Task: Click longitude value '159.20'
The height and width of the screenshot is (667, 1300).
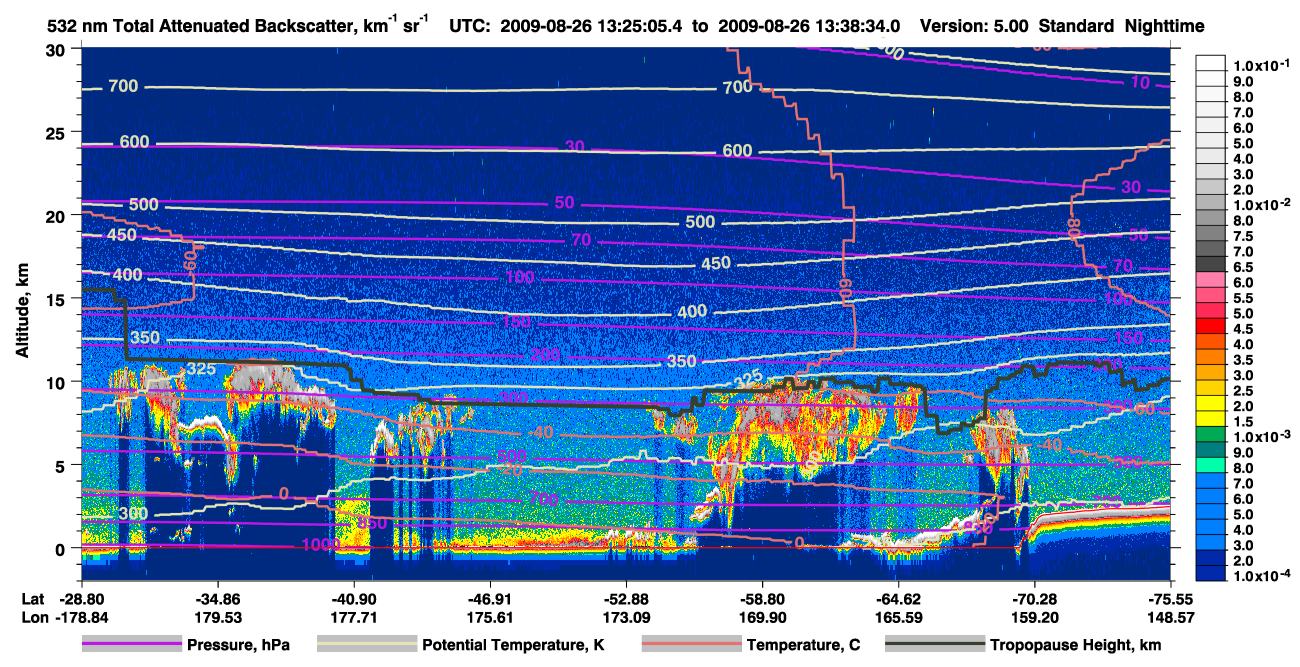Action: point(1034,618)
